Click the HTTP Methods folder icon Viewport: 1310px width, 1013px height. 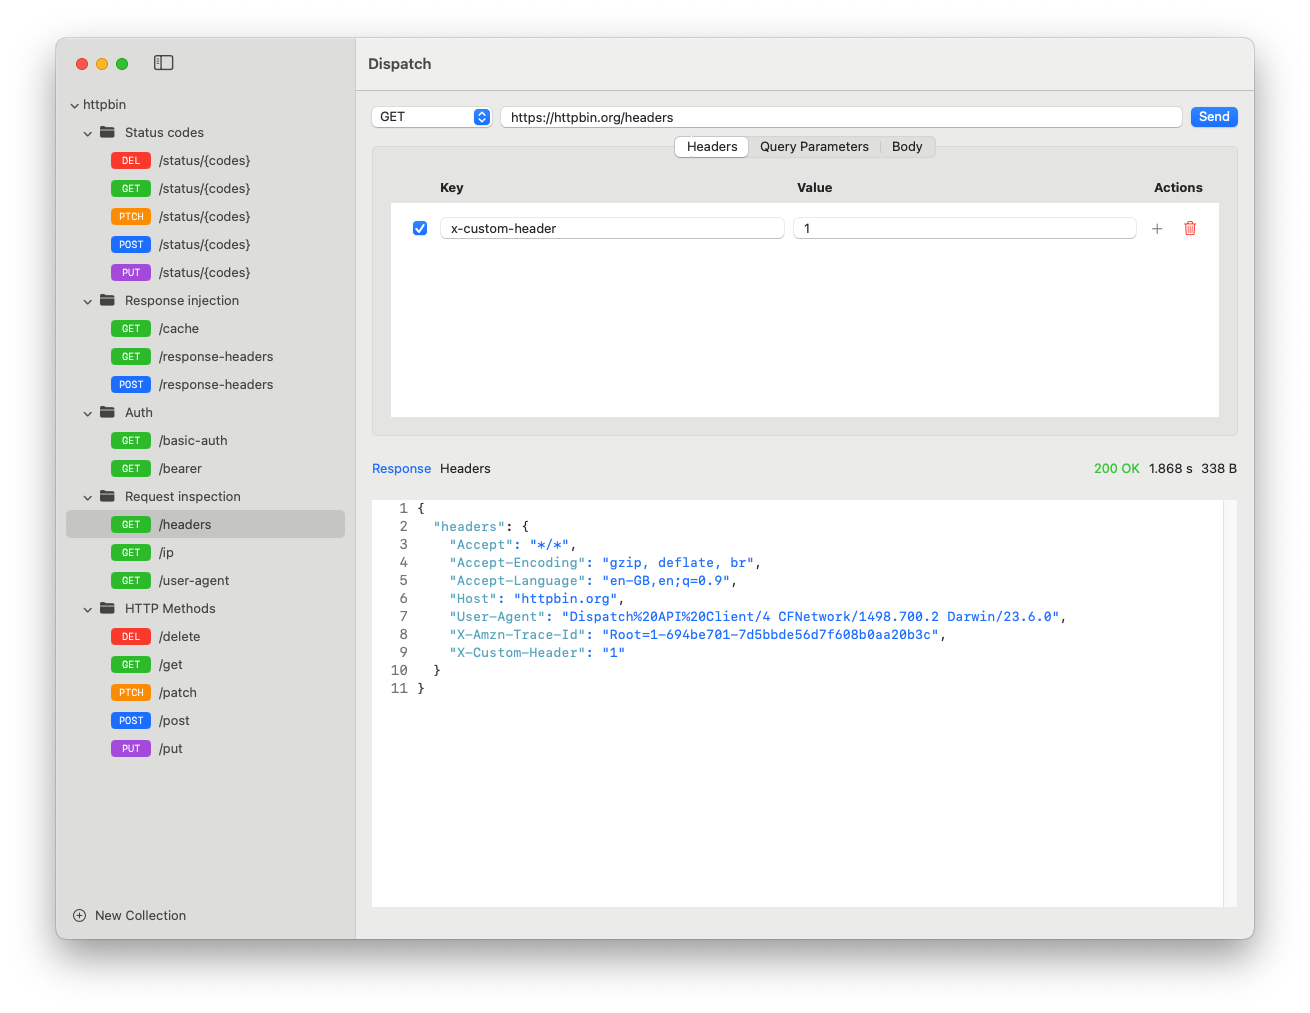click(107, 608)
